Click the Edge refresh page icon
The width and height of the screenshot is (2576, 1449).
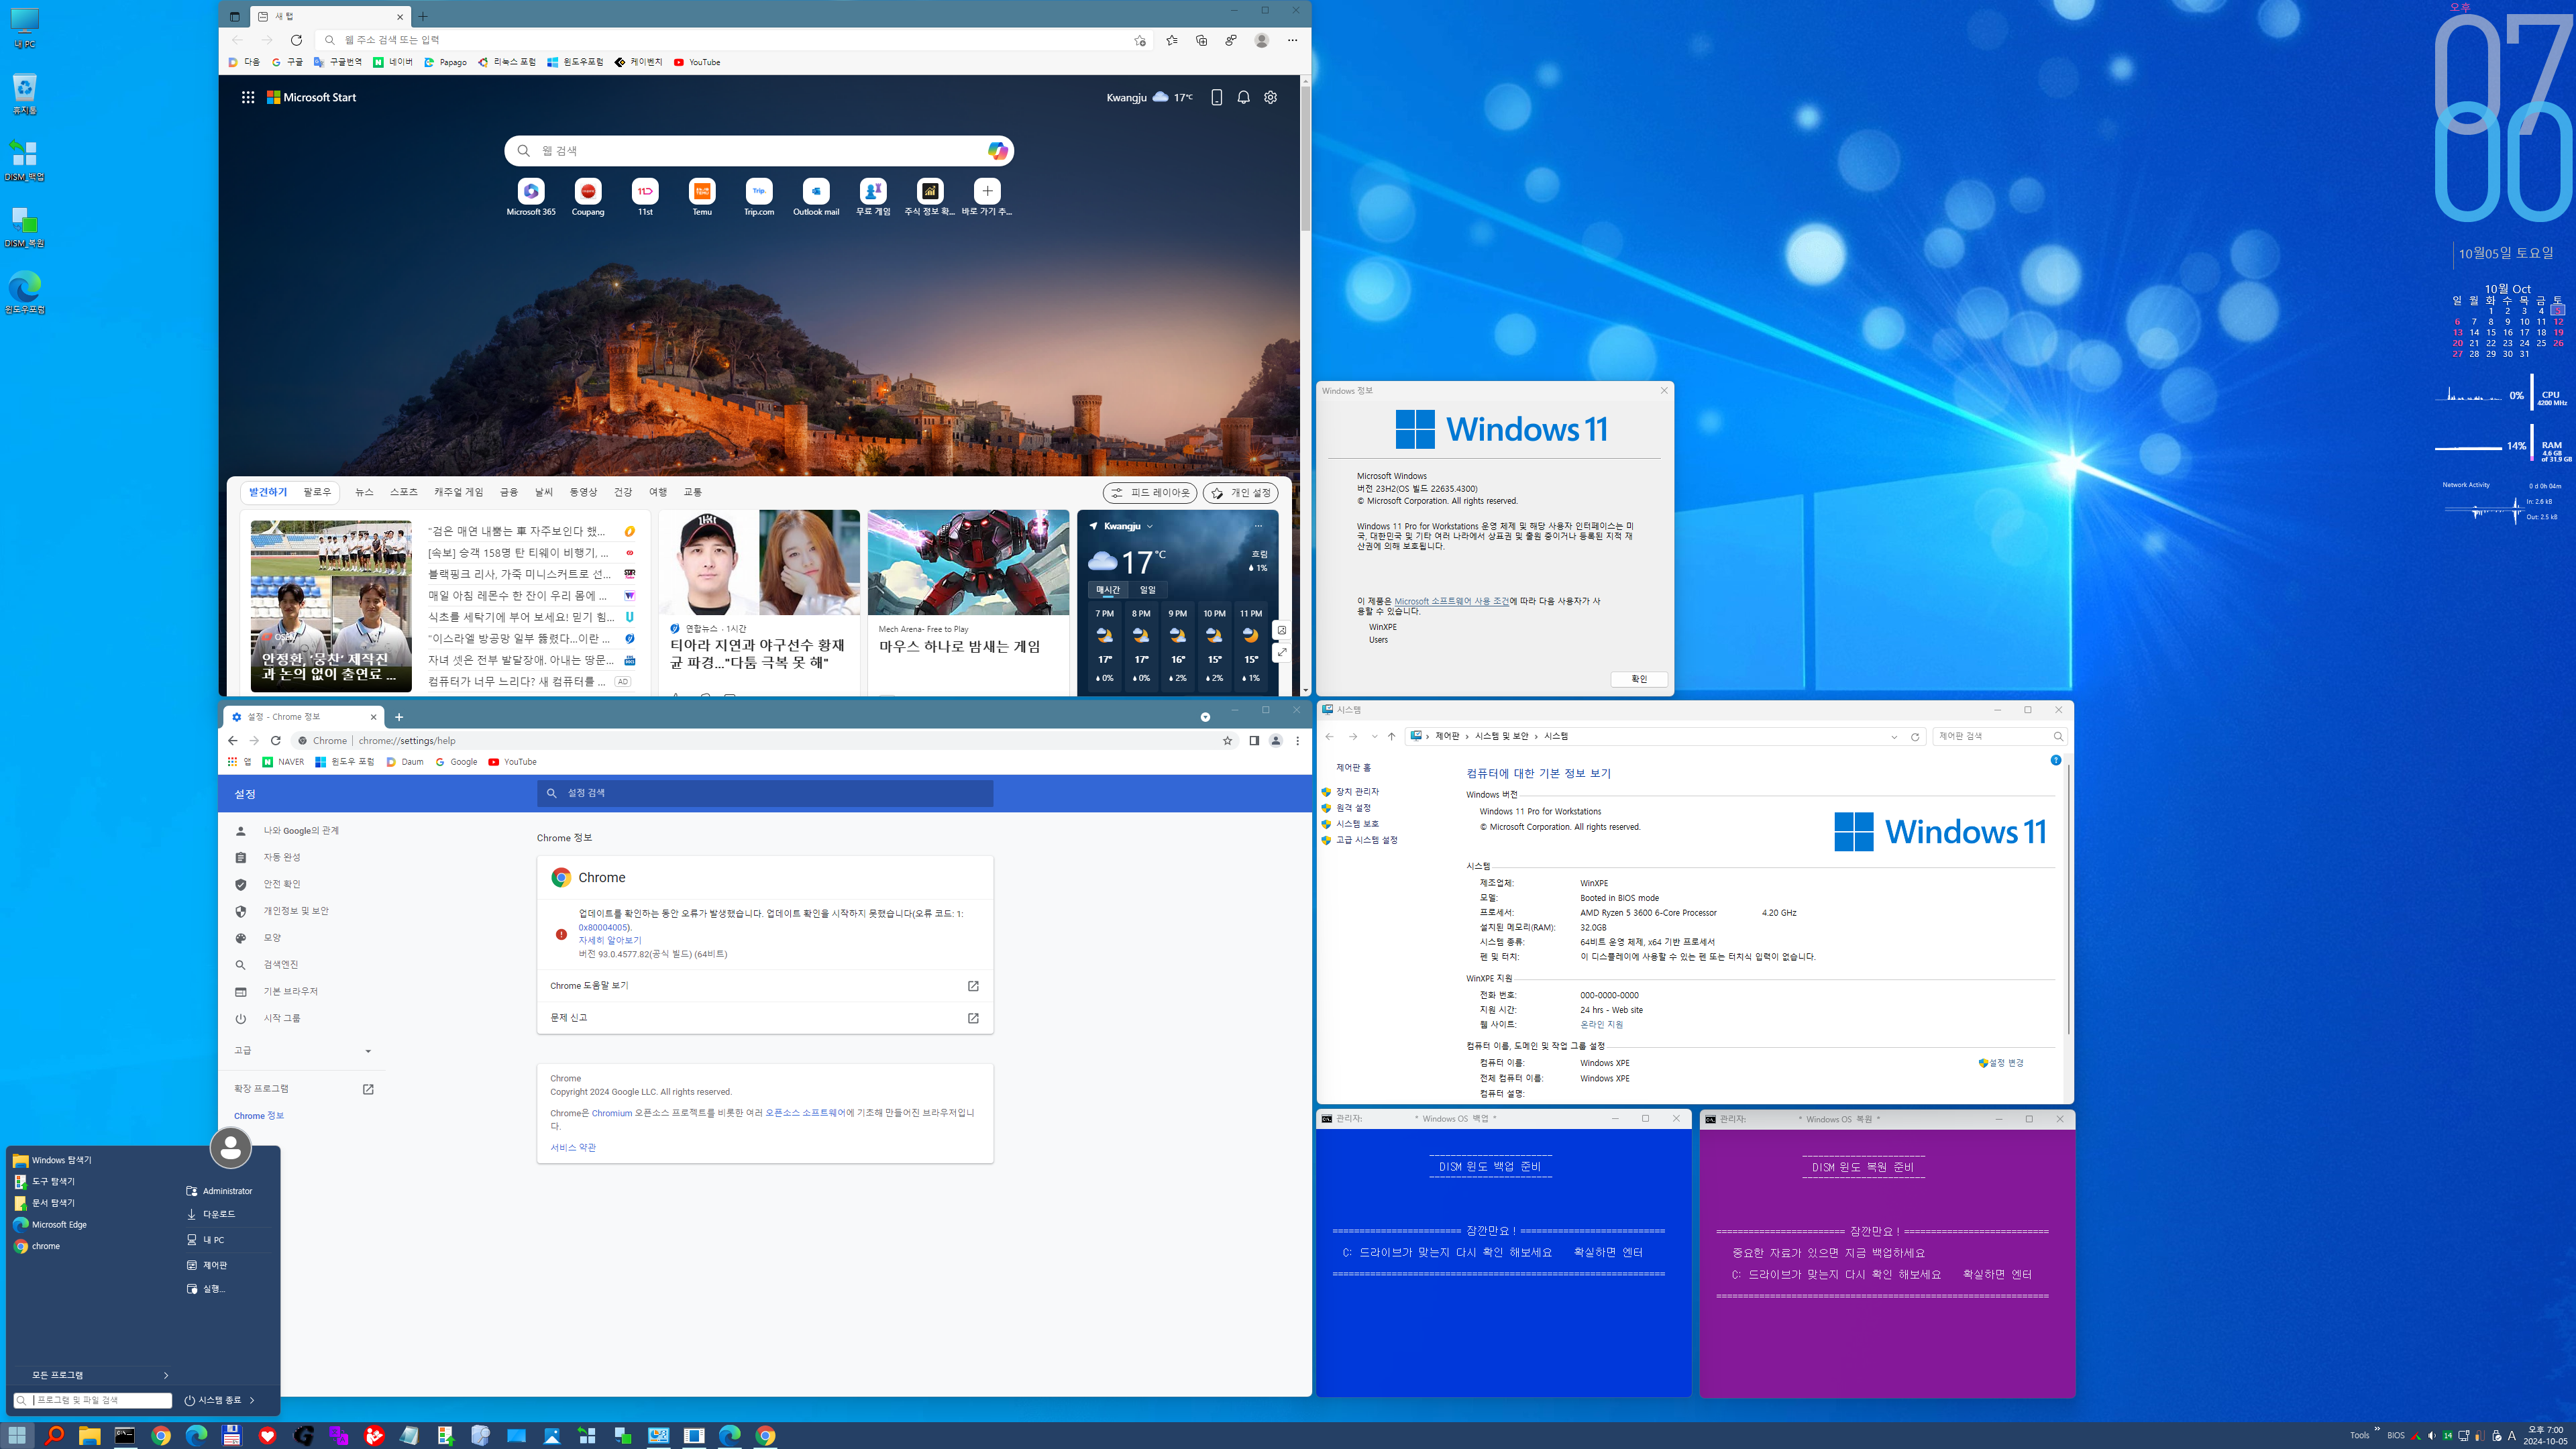(296, 40)
